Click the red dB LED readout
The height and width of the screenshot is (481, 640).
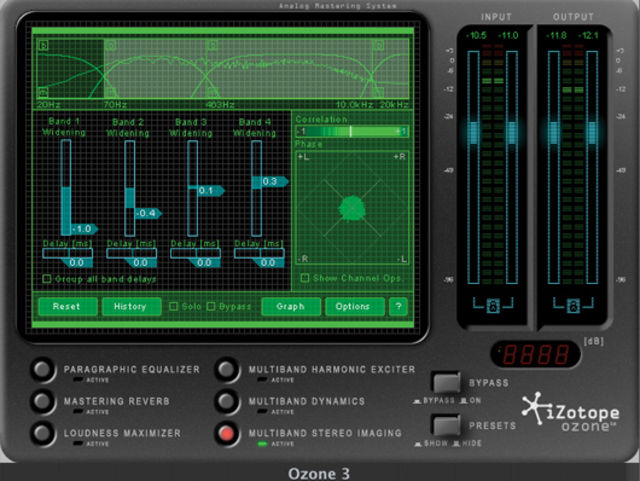(536, 354)
